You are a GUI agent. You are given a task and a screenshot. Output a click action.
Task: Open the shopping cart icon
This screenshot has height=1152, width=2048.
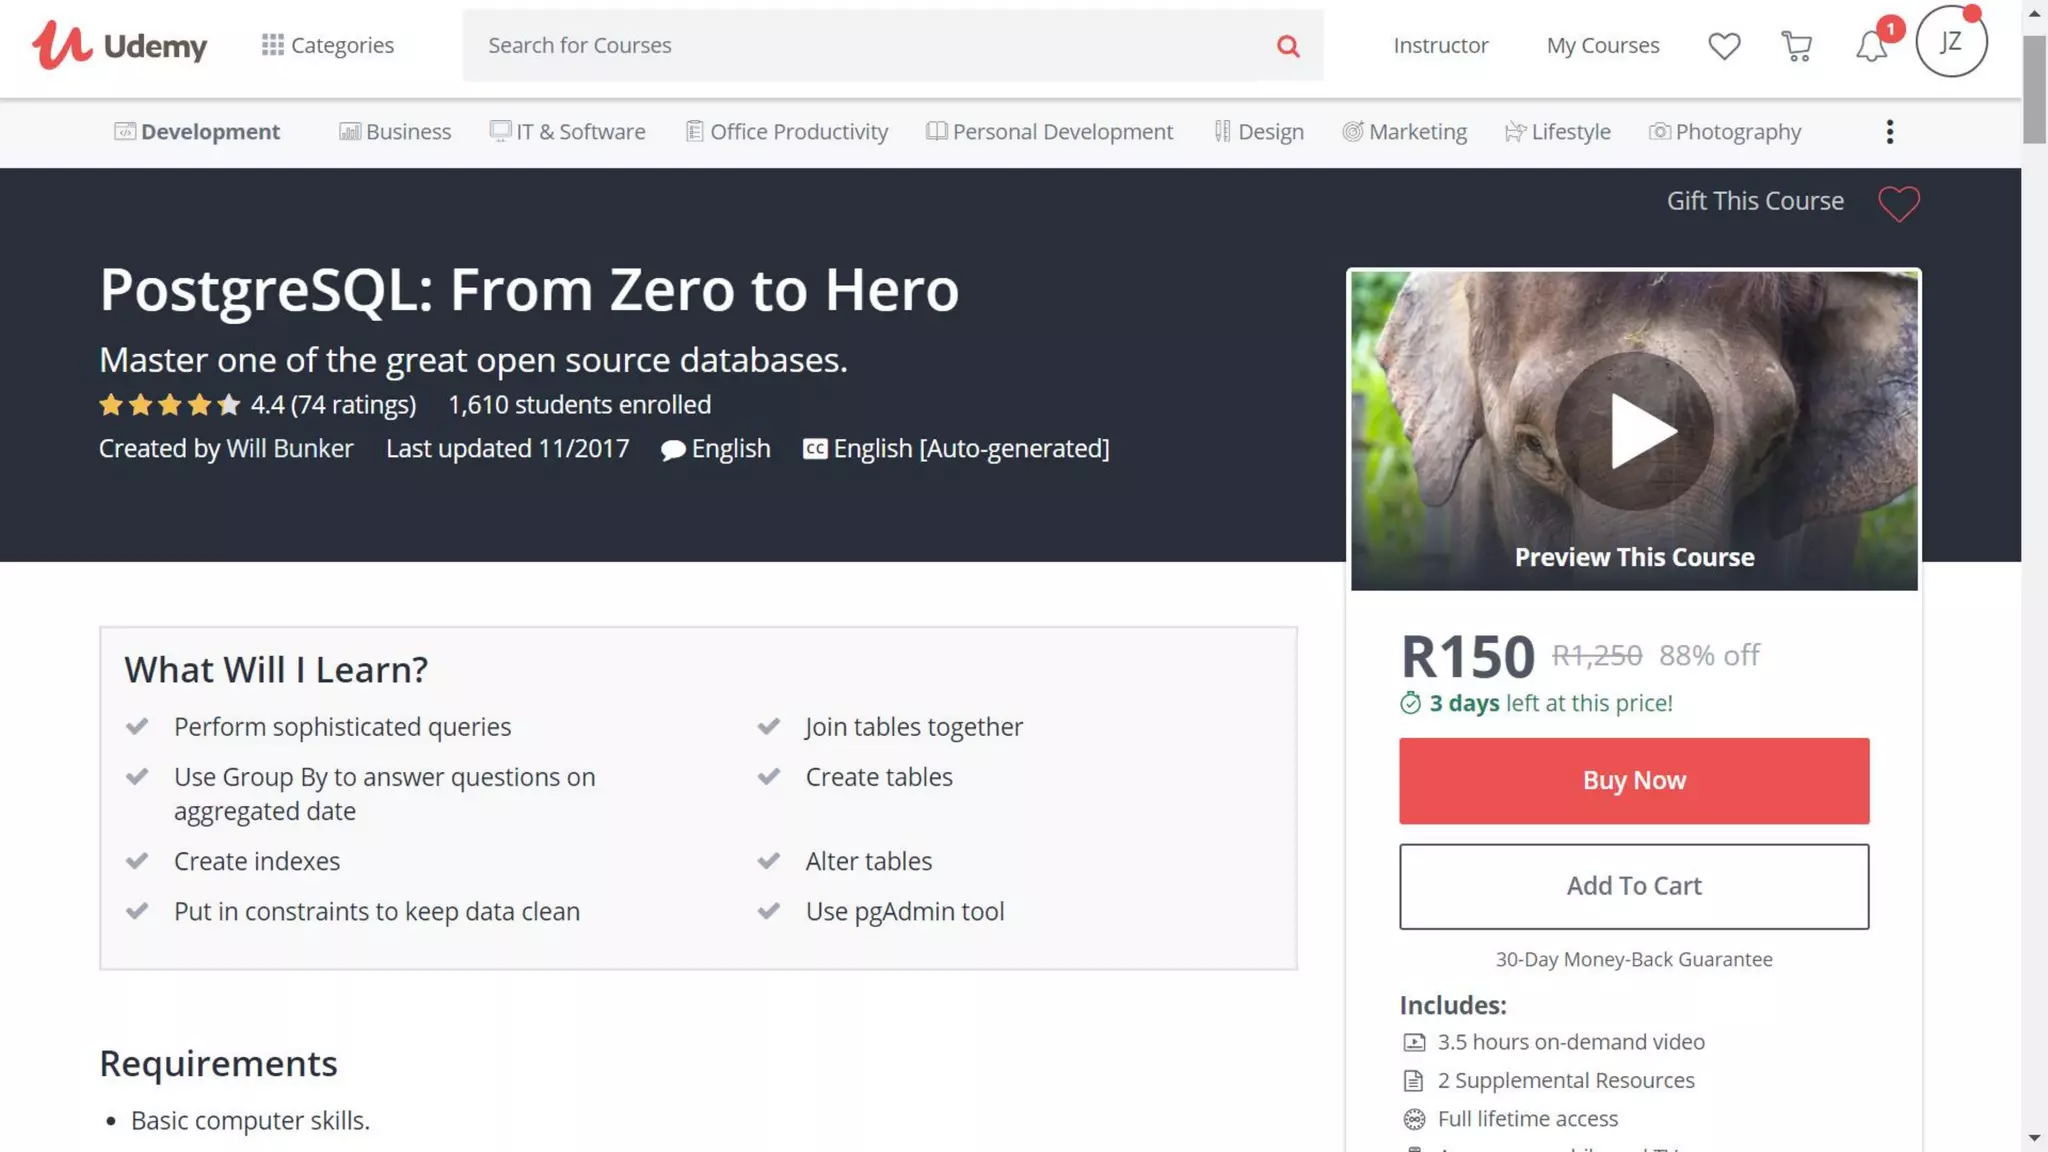point(1796,46)
